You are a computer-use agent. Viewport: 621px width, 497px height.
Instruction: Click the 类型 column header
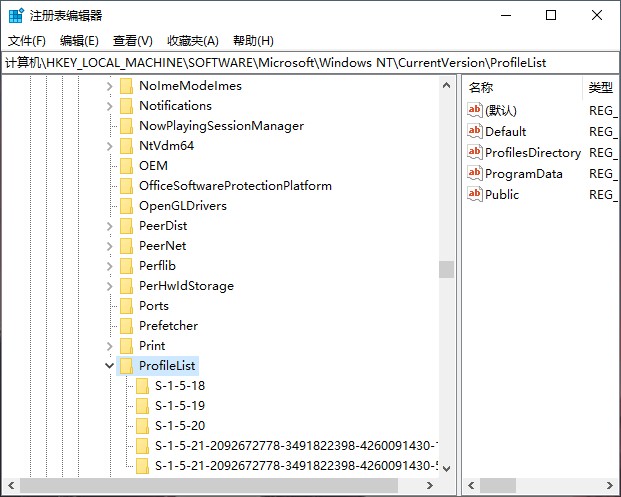pyautogui.click(x=600, y=87)
